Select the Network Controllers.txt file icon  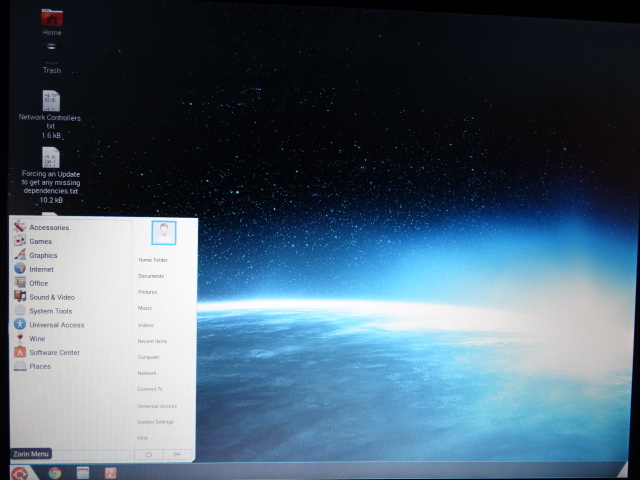(x=51, y=101)
